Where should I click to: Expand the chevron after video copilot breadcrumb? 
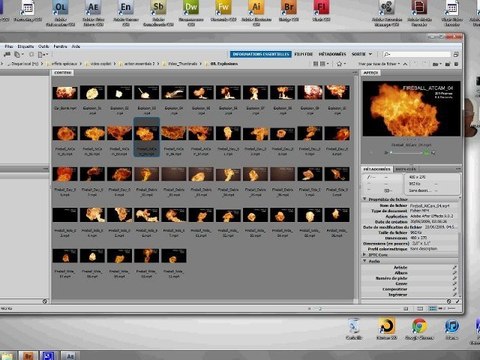click(115, 64)
